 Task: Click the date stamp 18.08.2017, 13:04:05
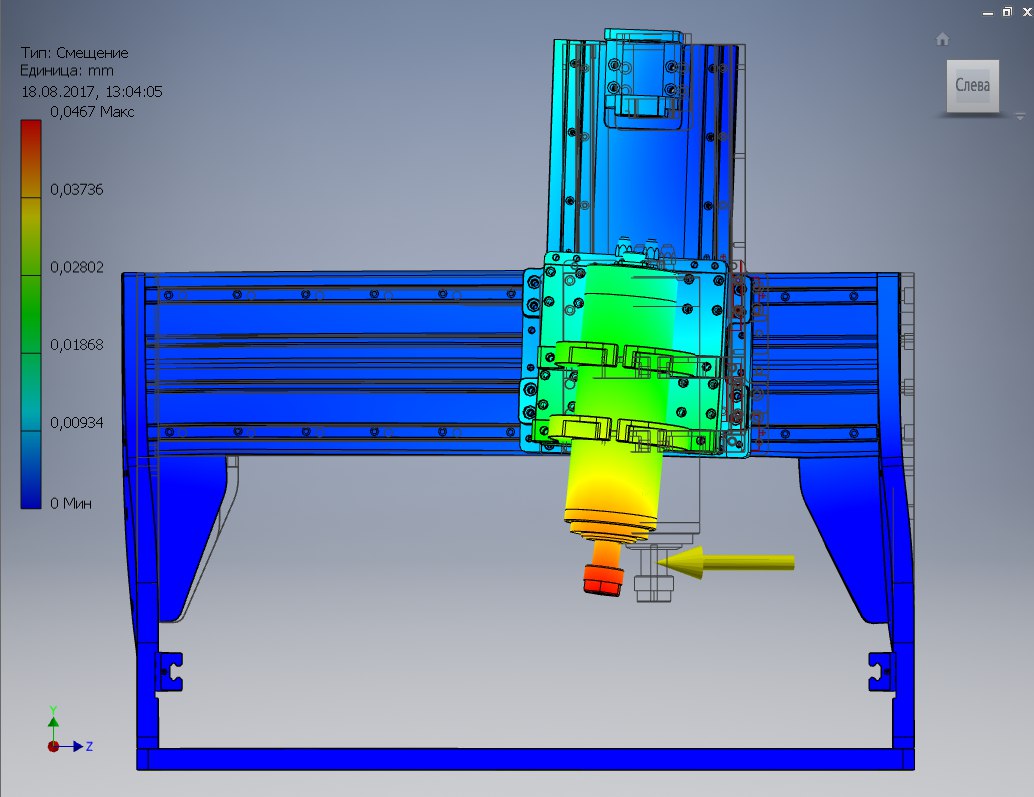(x=92, y=92)
